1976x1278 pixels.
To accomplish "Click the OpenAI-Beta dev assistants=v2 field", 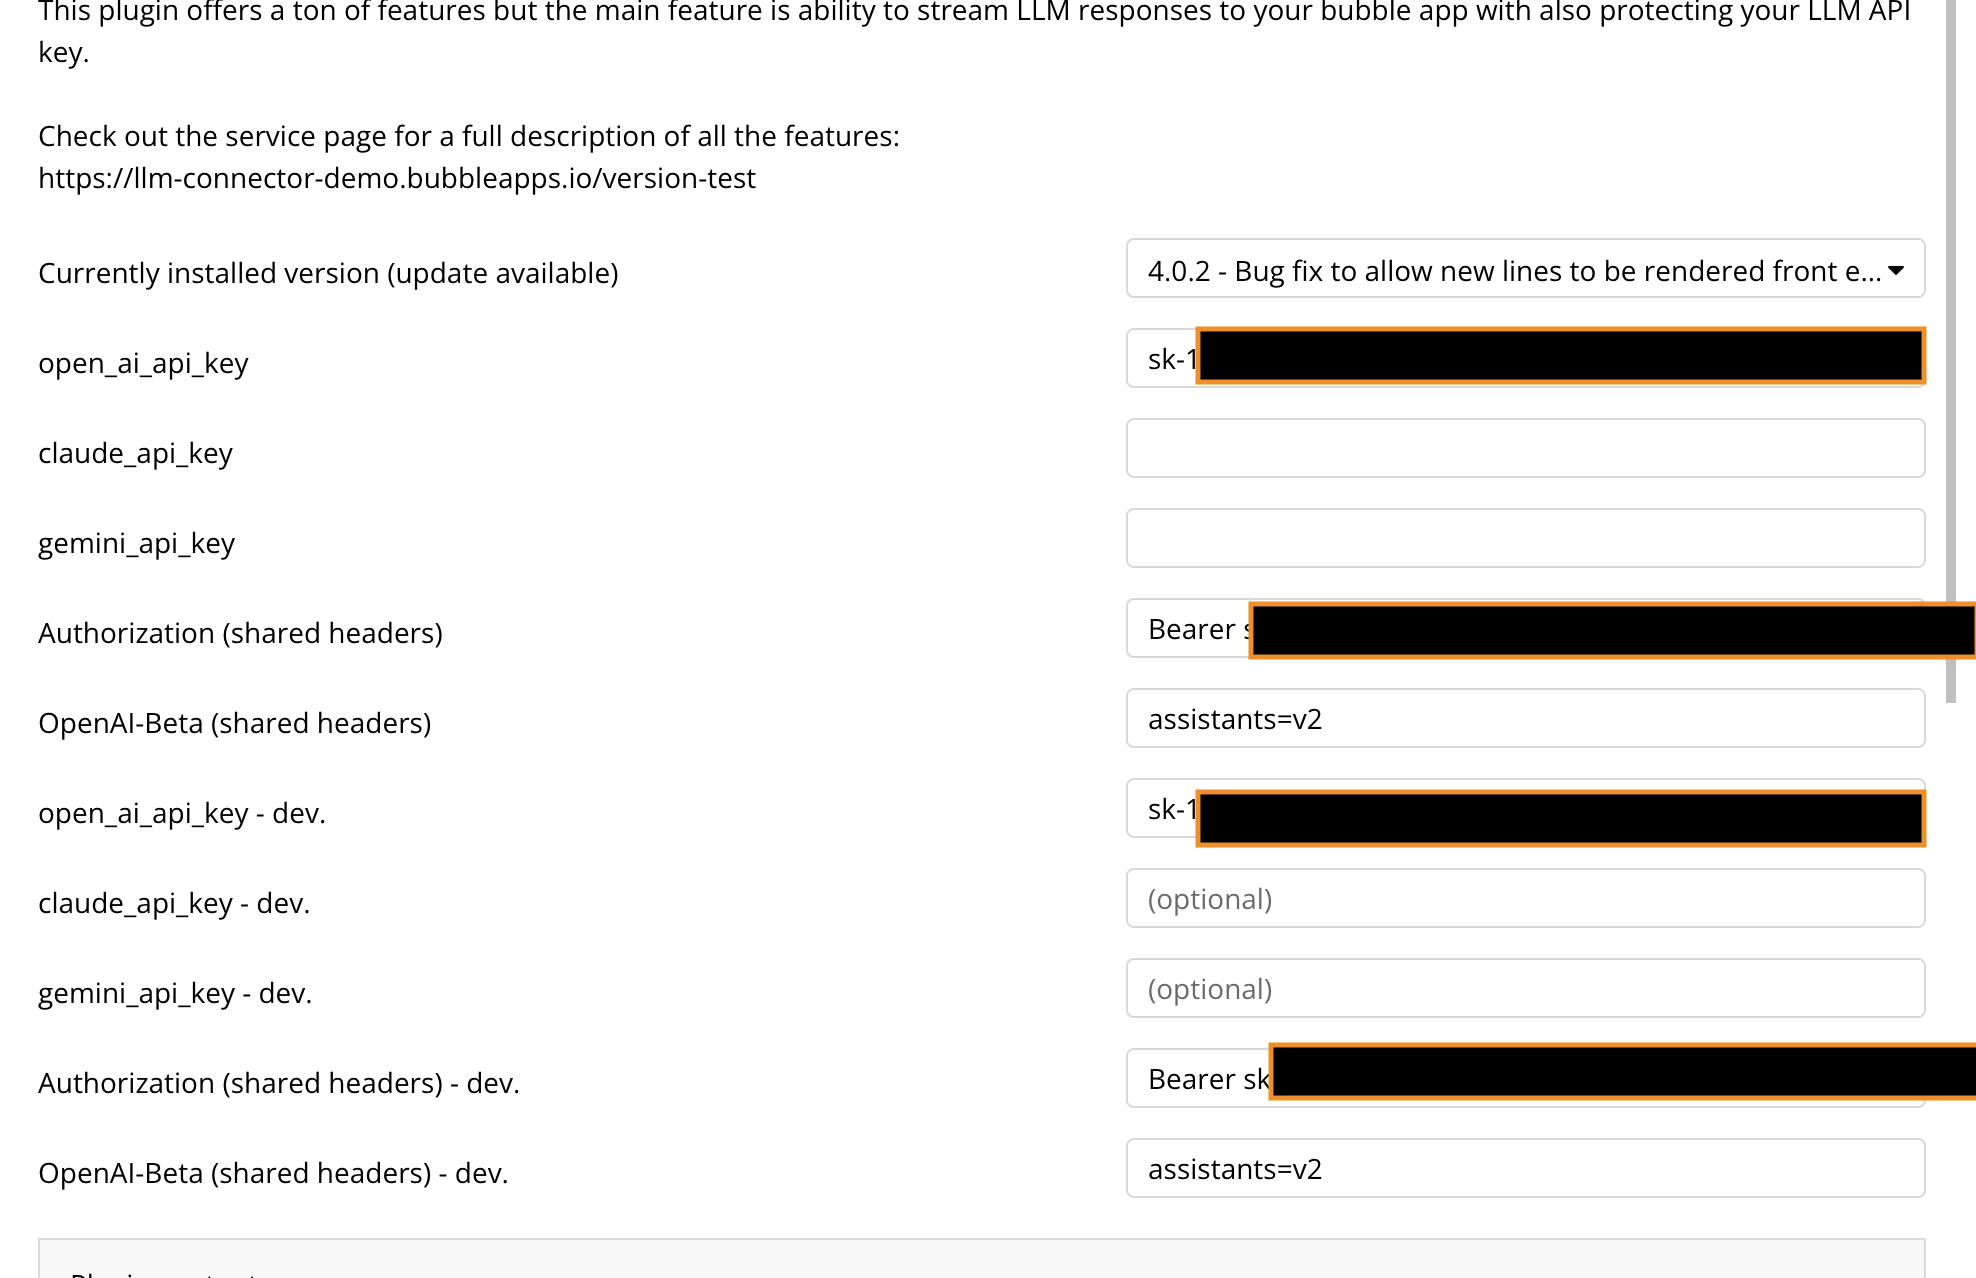I will (x=1525, y=1168).
